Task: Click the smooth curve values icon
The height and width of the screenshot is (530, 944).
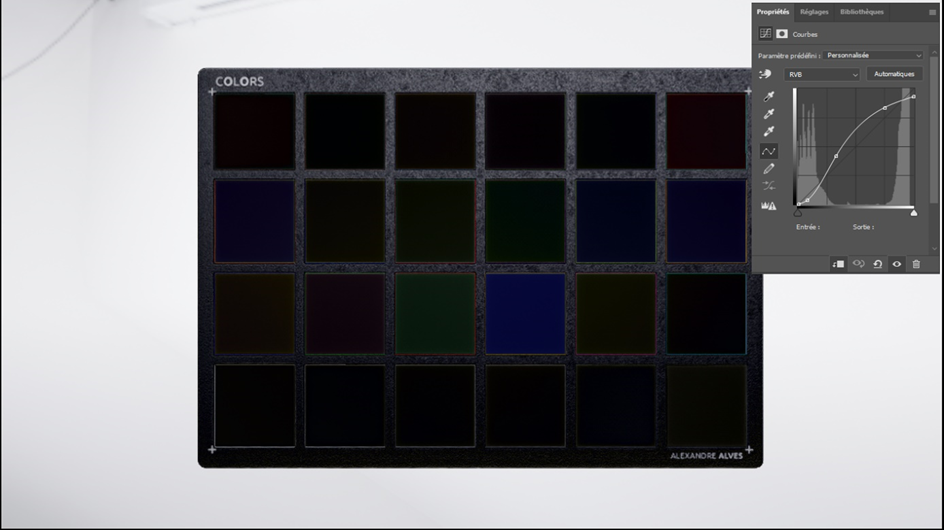Action: [769, 186]
